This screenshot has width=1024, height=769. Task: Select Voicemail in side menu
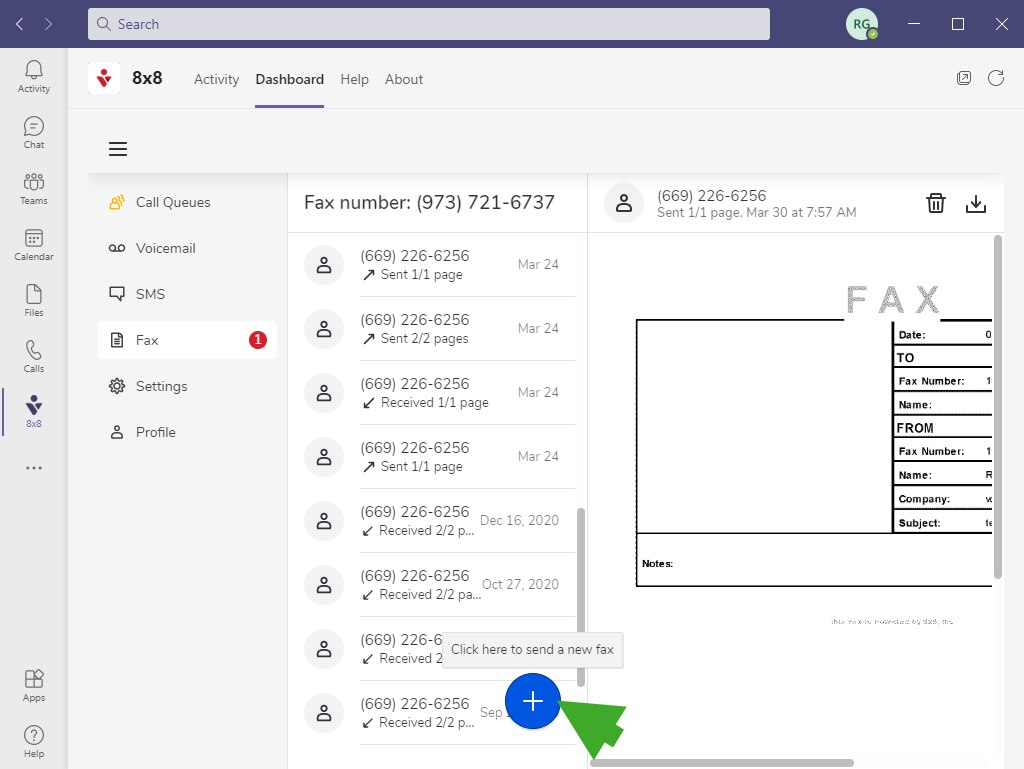[165, 248]
